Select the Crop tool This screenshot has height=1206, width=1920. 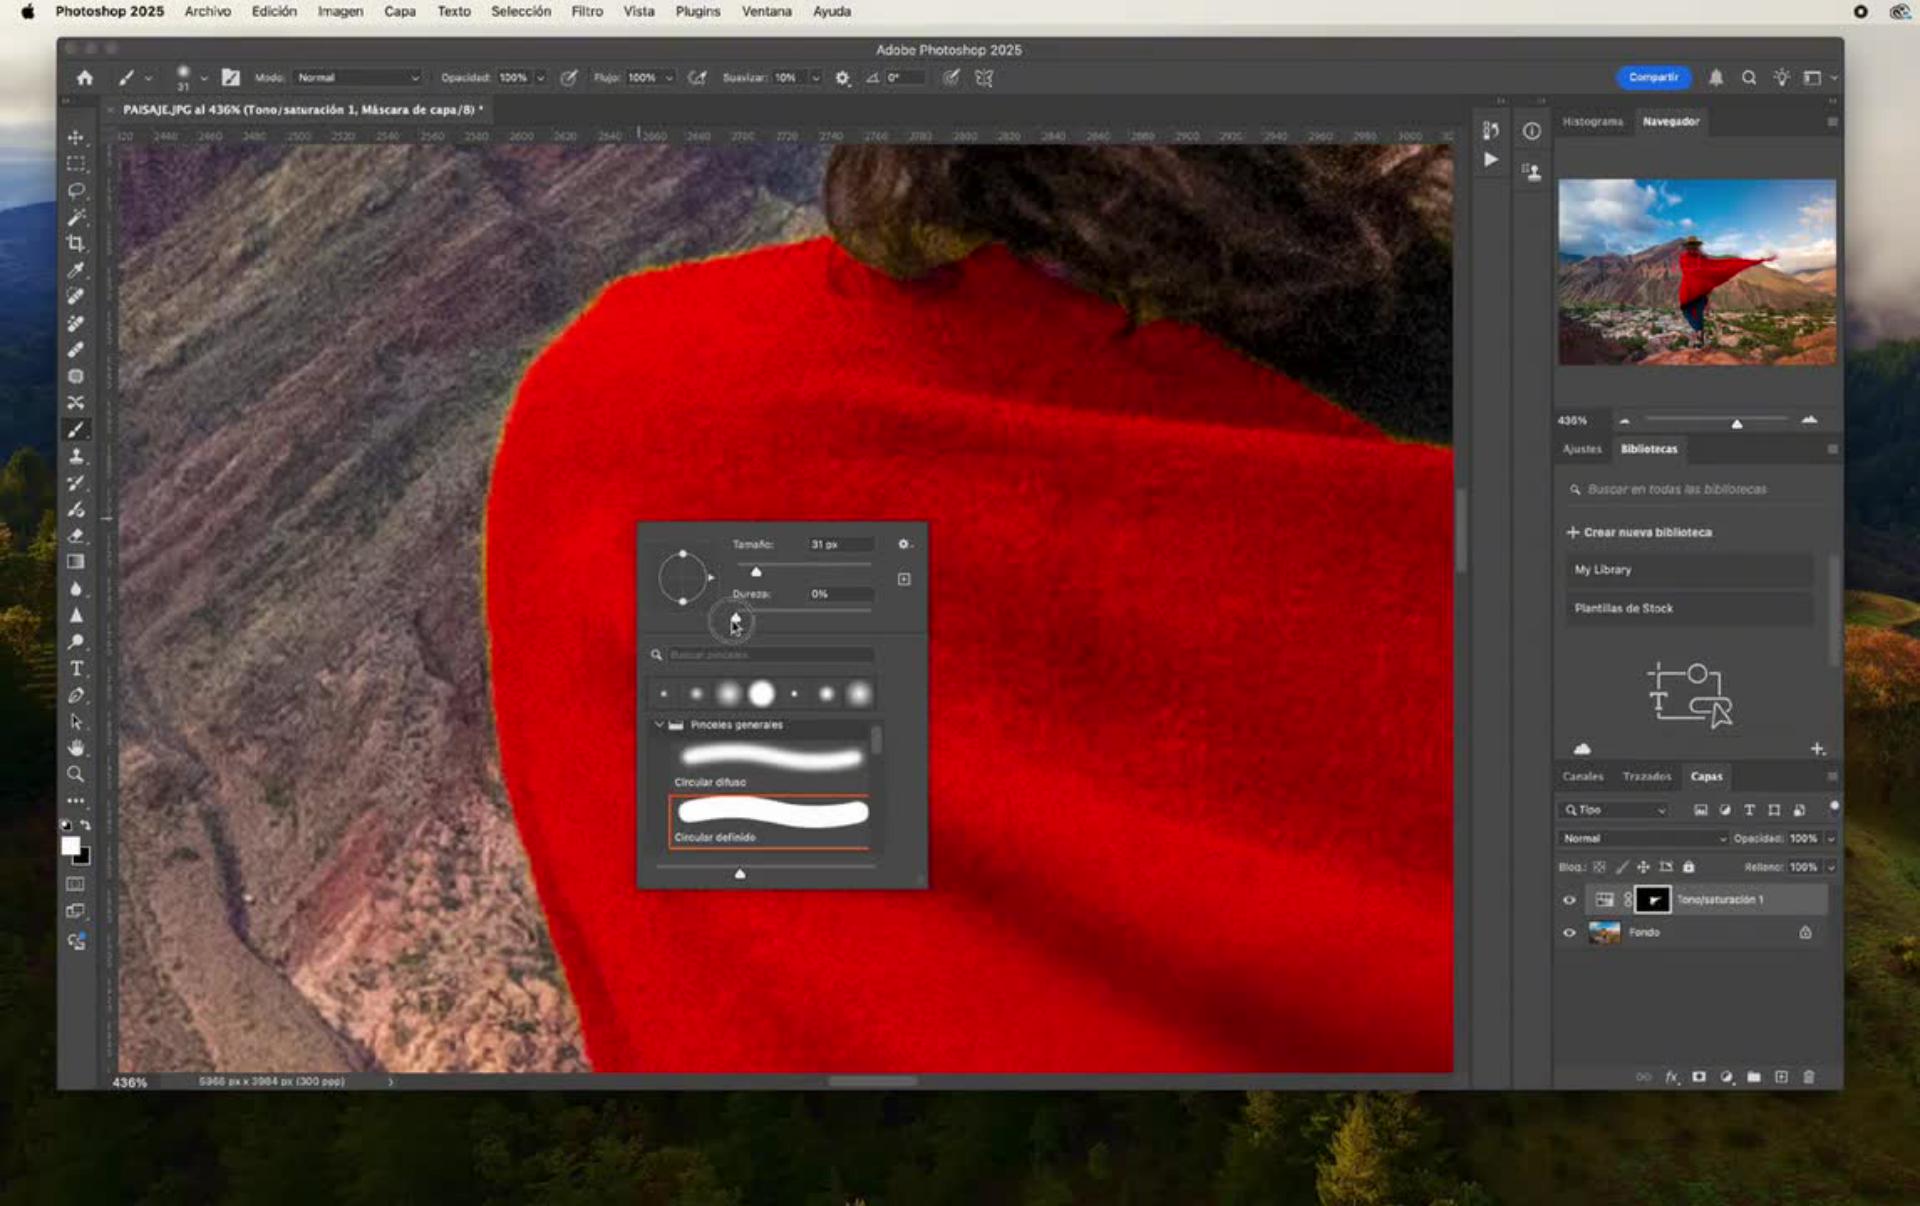pos(76,243)
